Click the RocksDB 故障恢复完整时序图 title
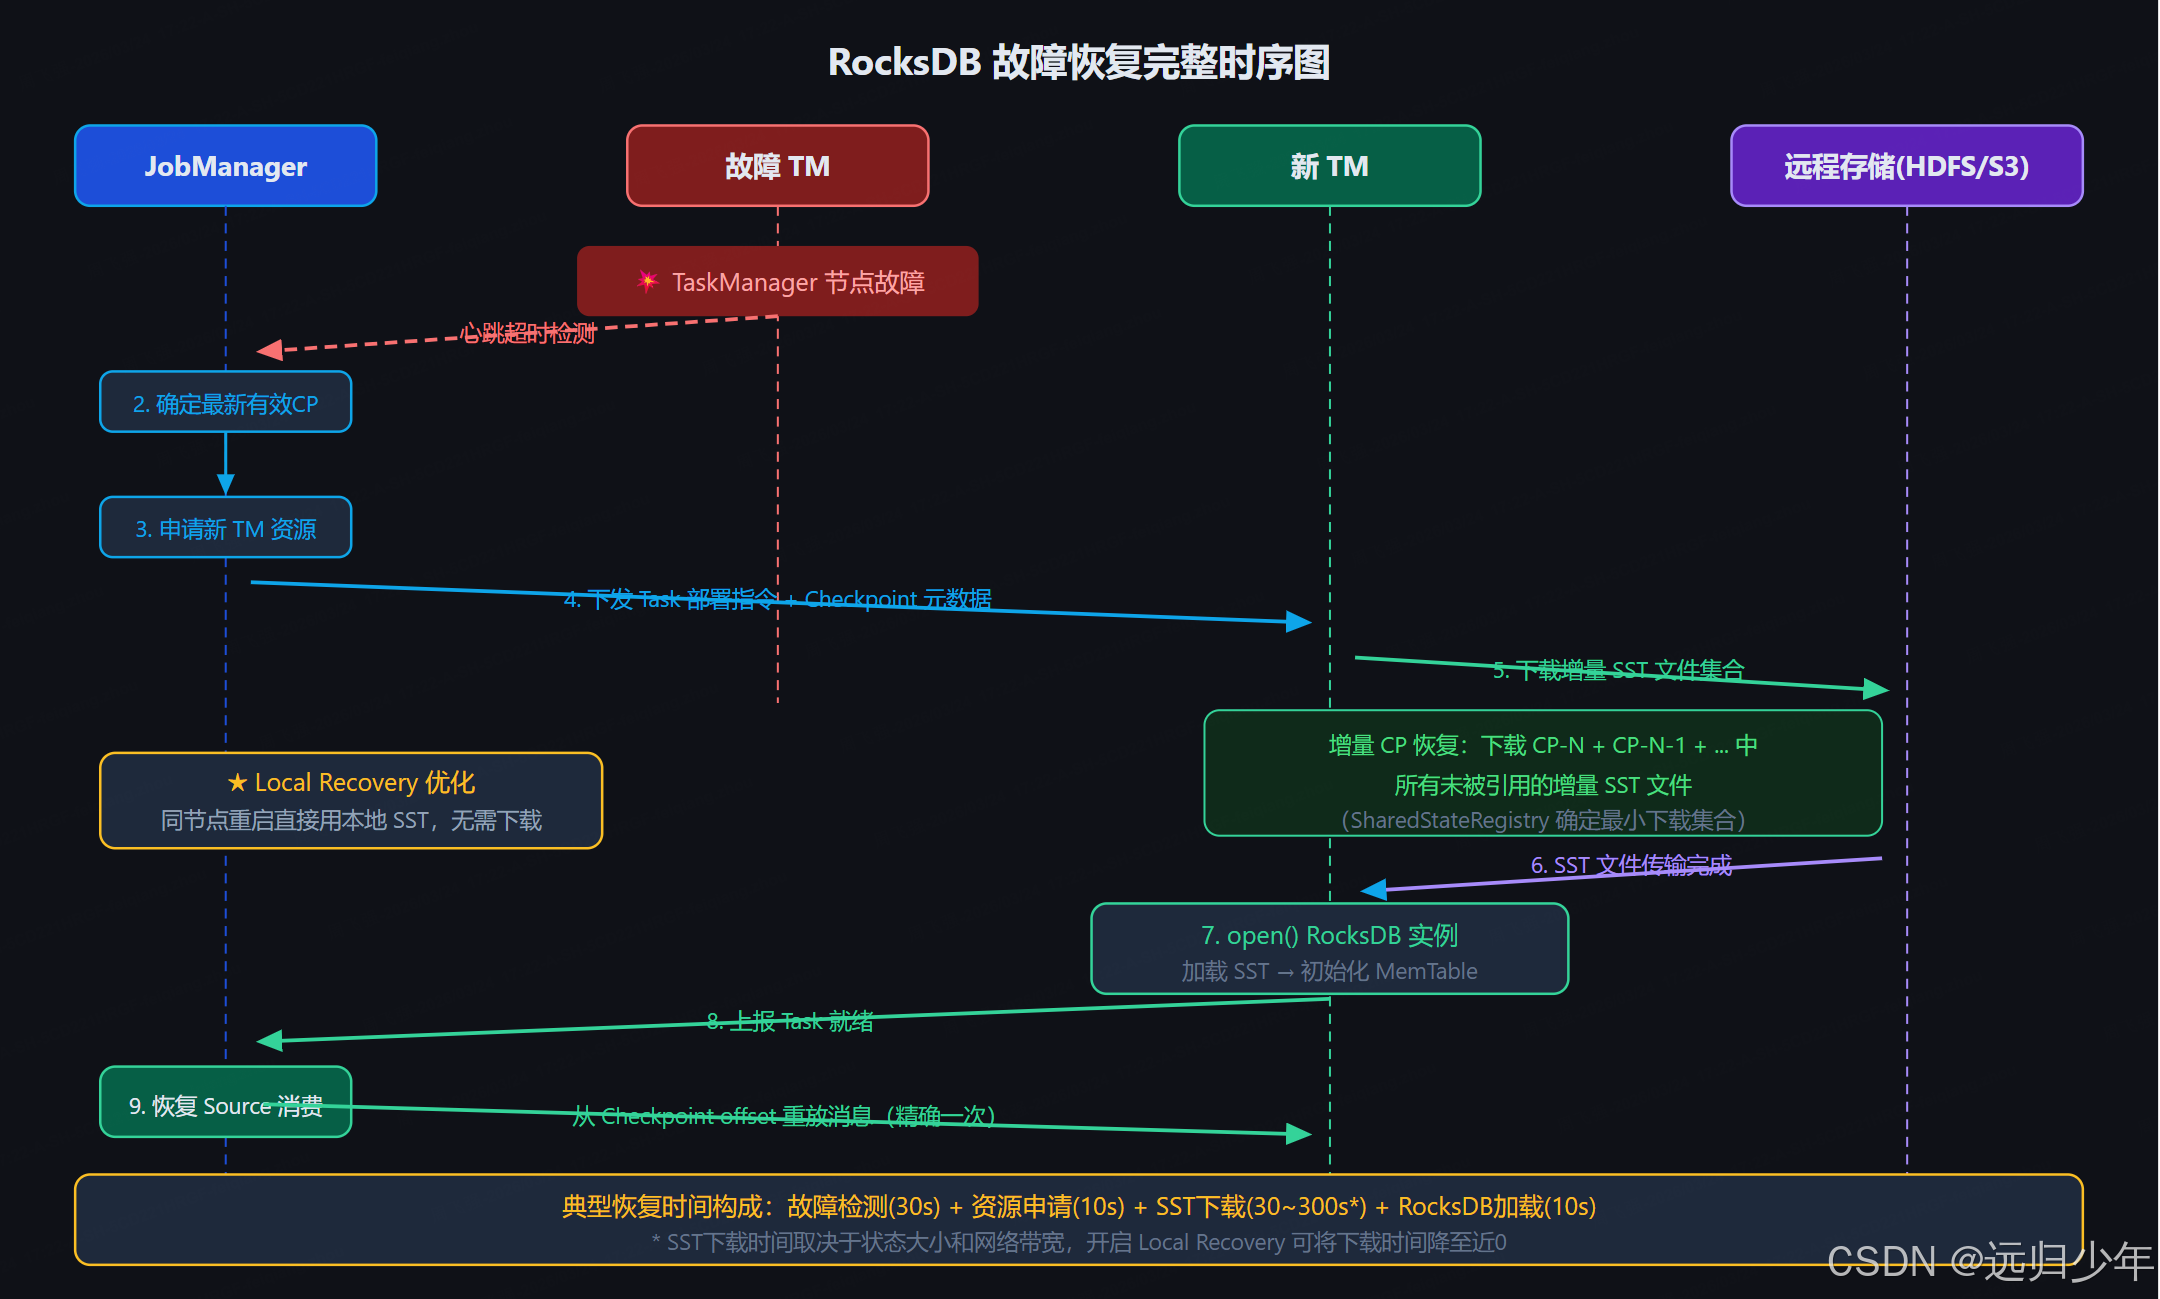The image size is (2160, 1299). click(1078, 62)
